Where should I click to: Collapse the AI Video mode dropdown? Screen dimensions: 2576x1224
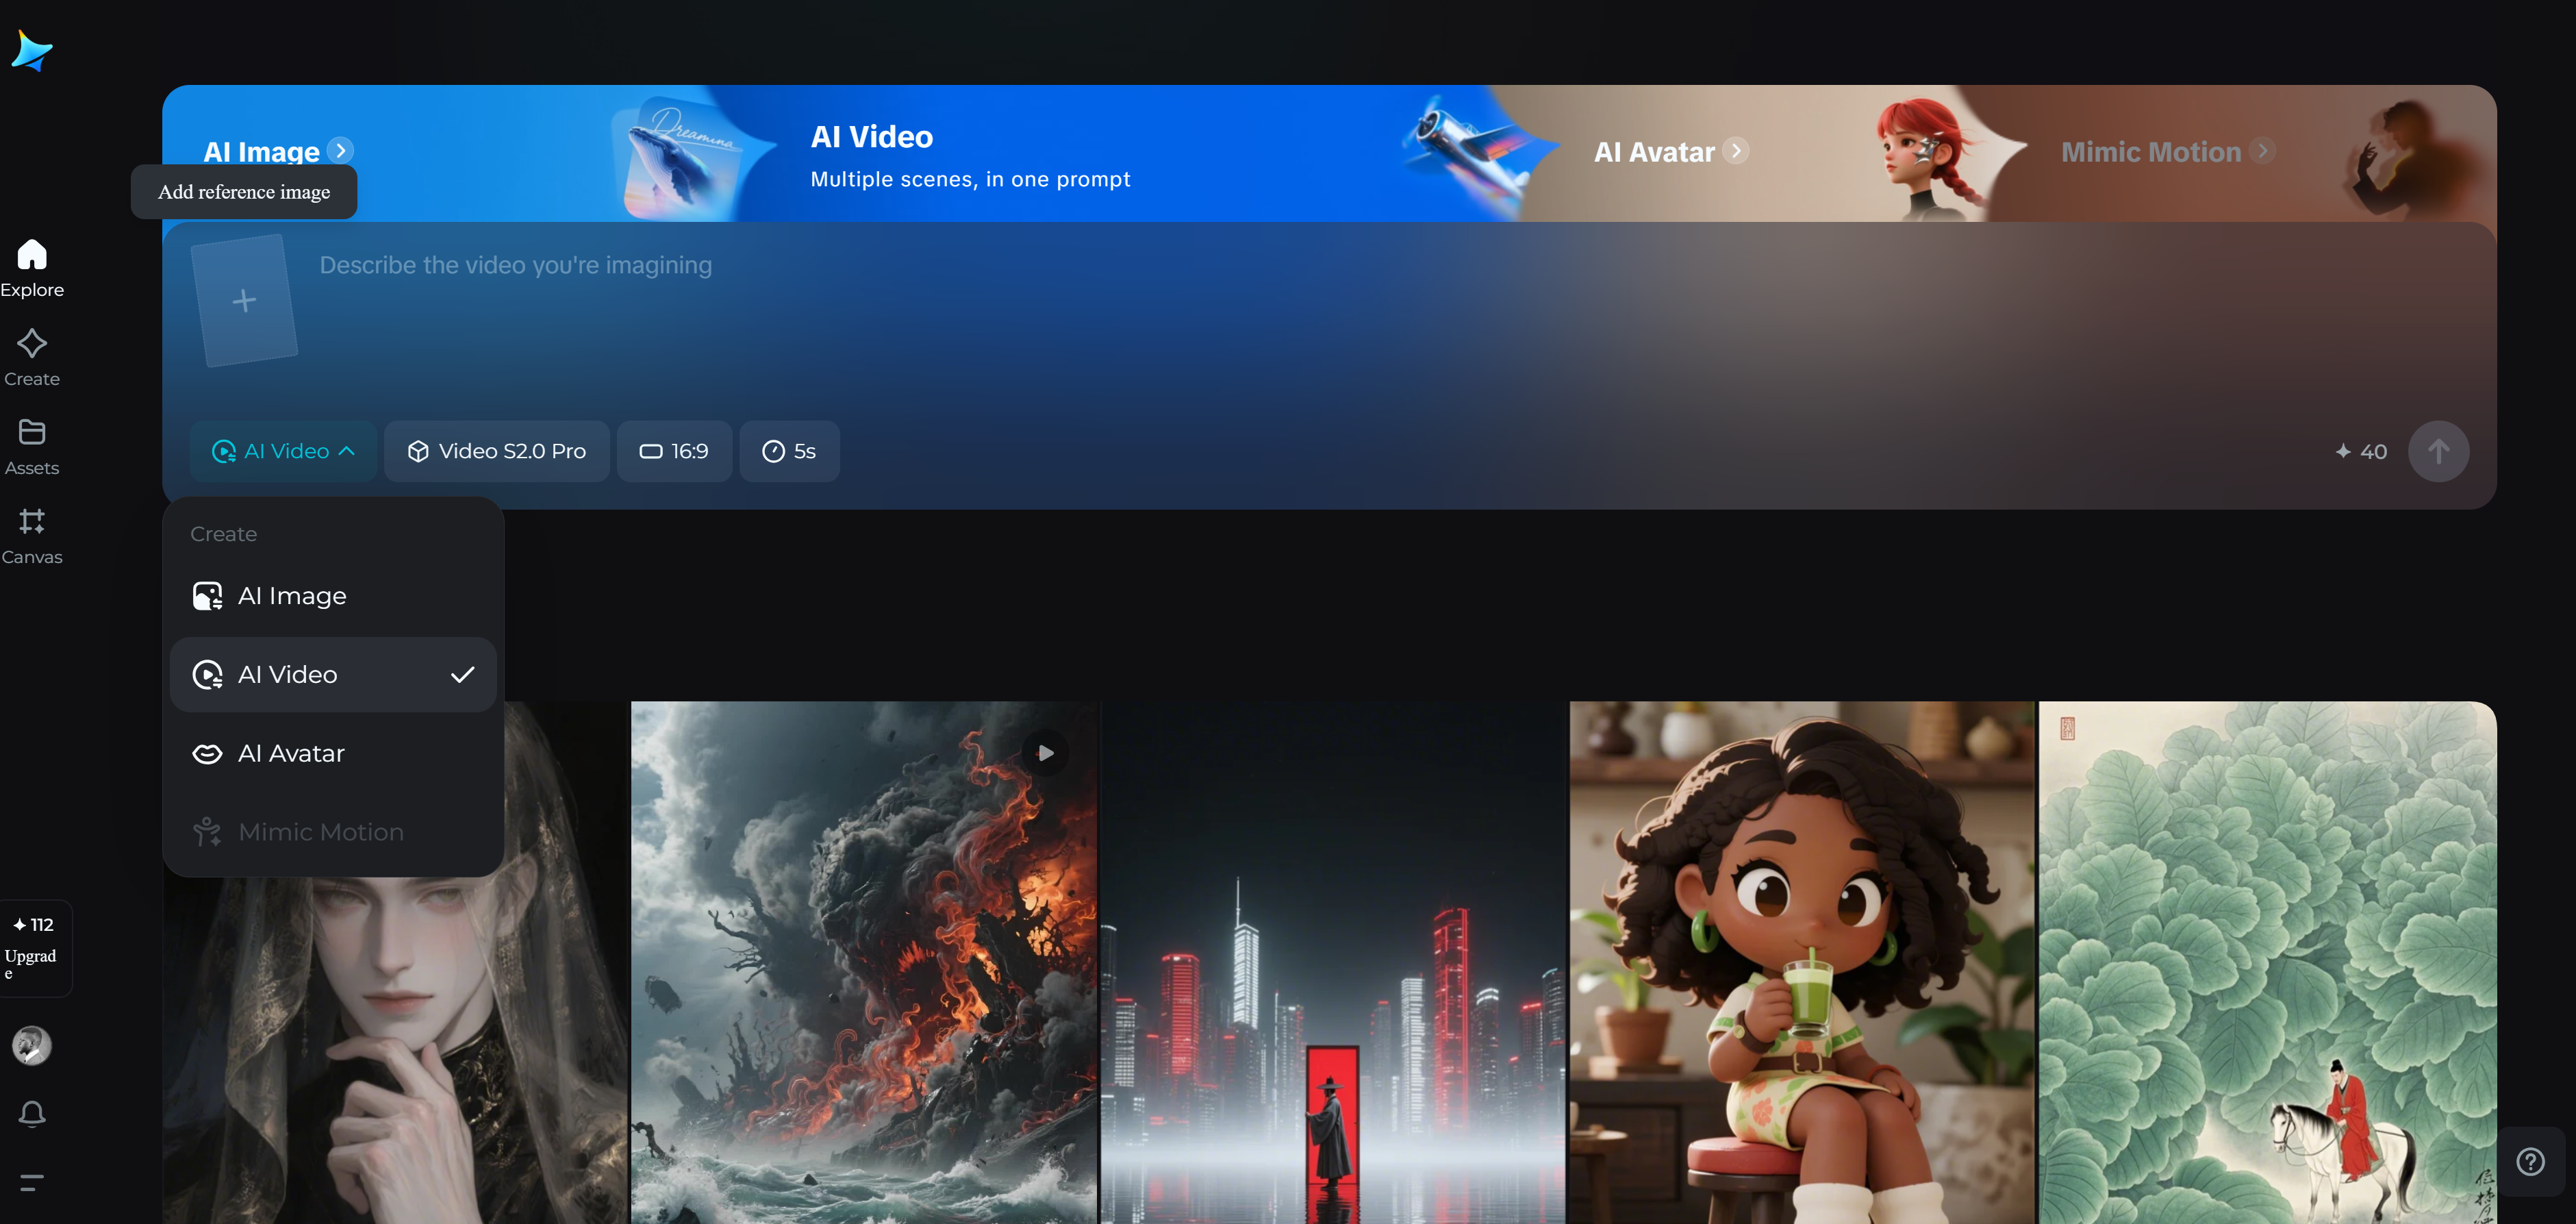click(283, 451)
